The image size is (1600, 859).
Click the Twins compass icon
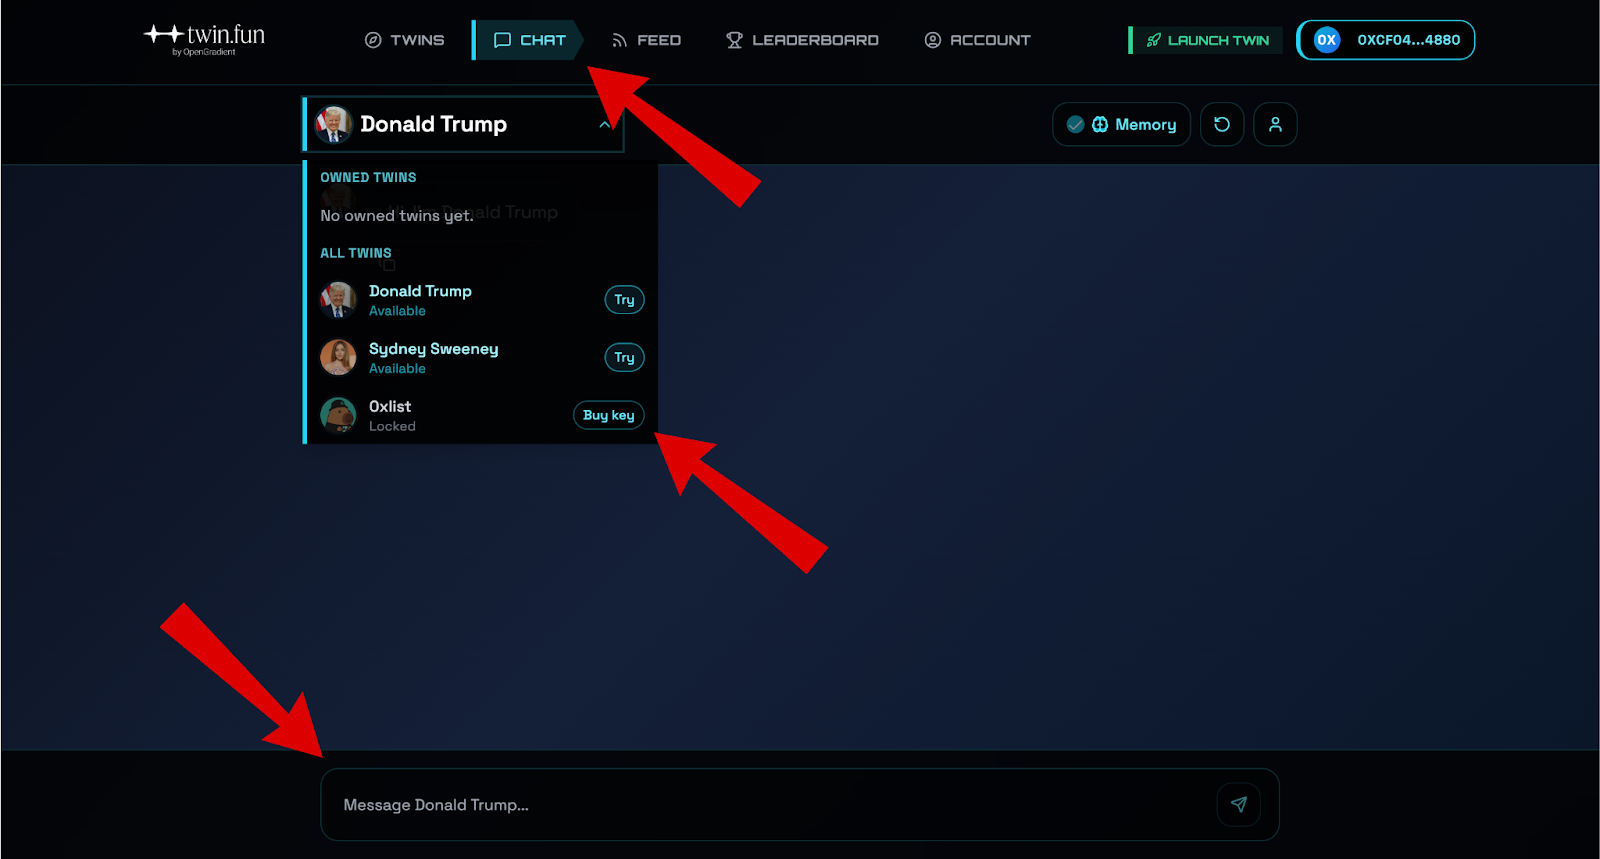point(373,40)
